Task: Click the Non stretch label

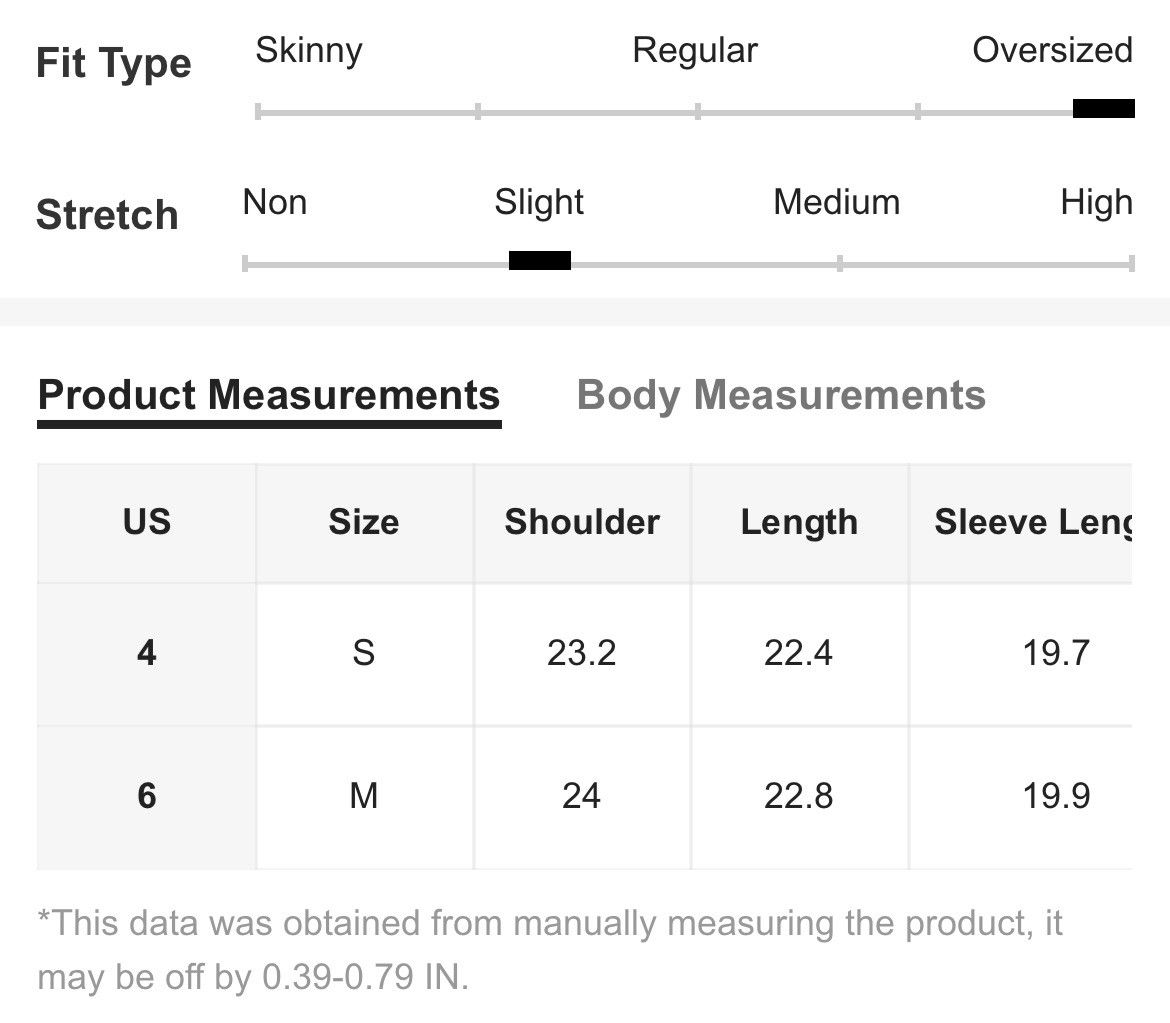Action: point(275,202)
